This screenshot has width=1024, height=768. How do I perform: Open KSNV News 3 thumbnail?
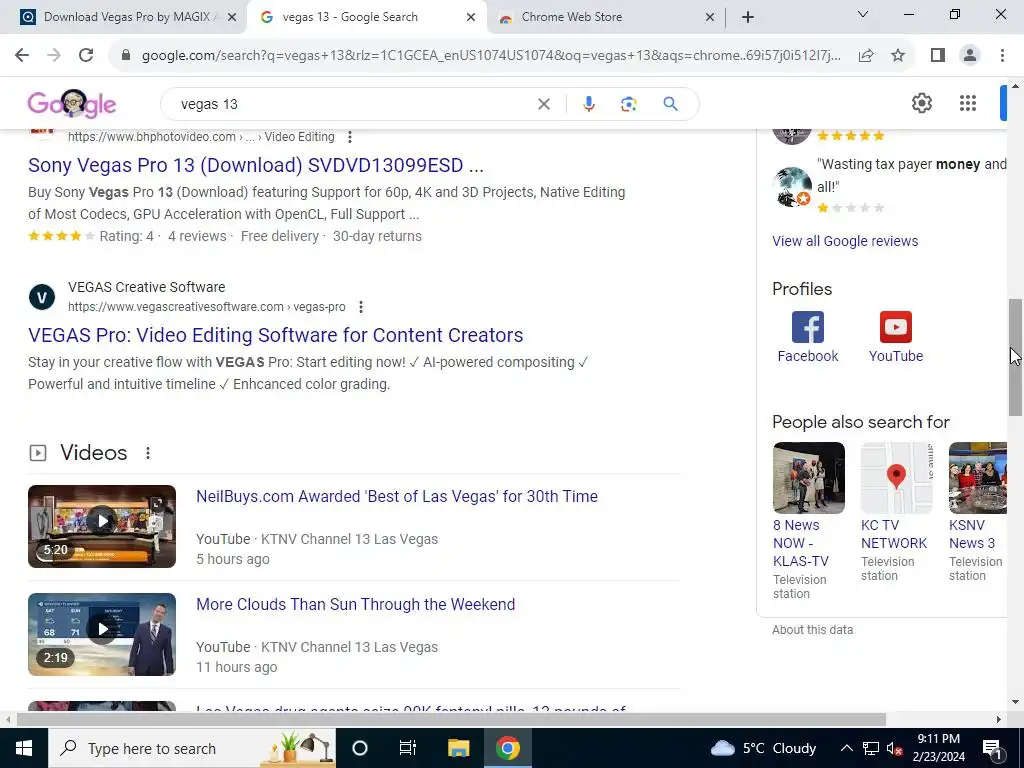pyautogui.click(x=978, y=478)
